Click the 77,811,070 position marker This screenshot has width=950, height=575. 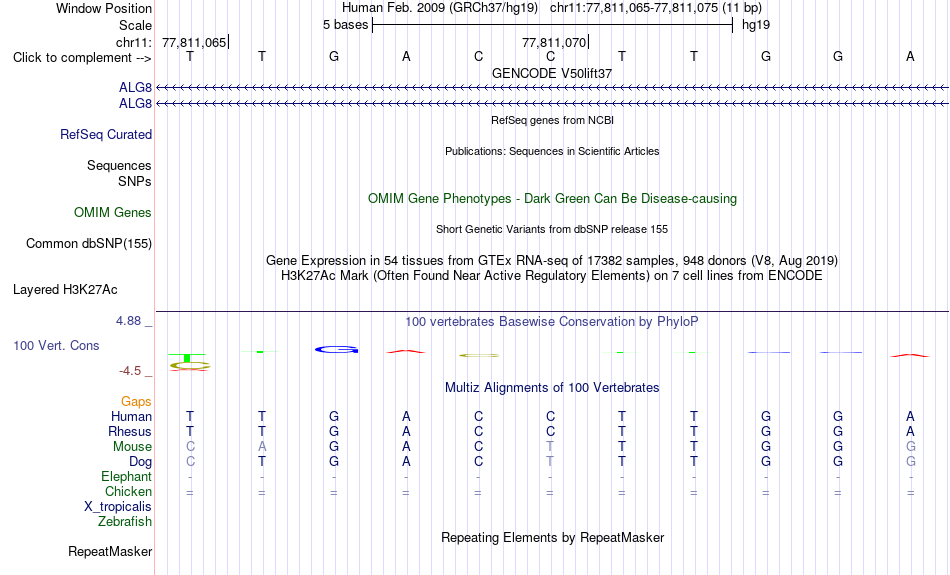click(554, 42)
